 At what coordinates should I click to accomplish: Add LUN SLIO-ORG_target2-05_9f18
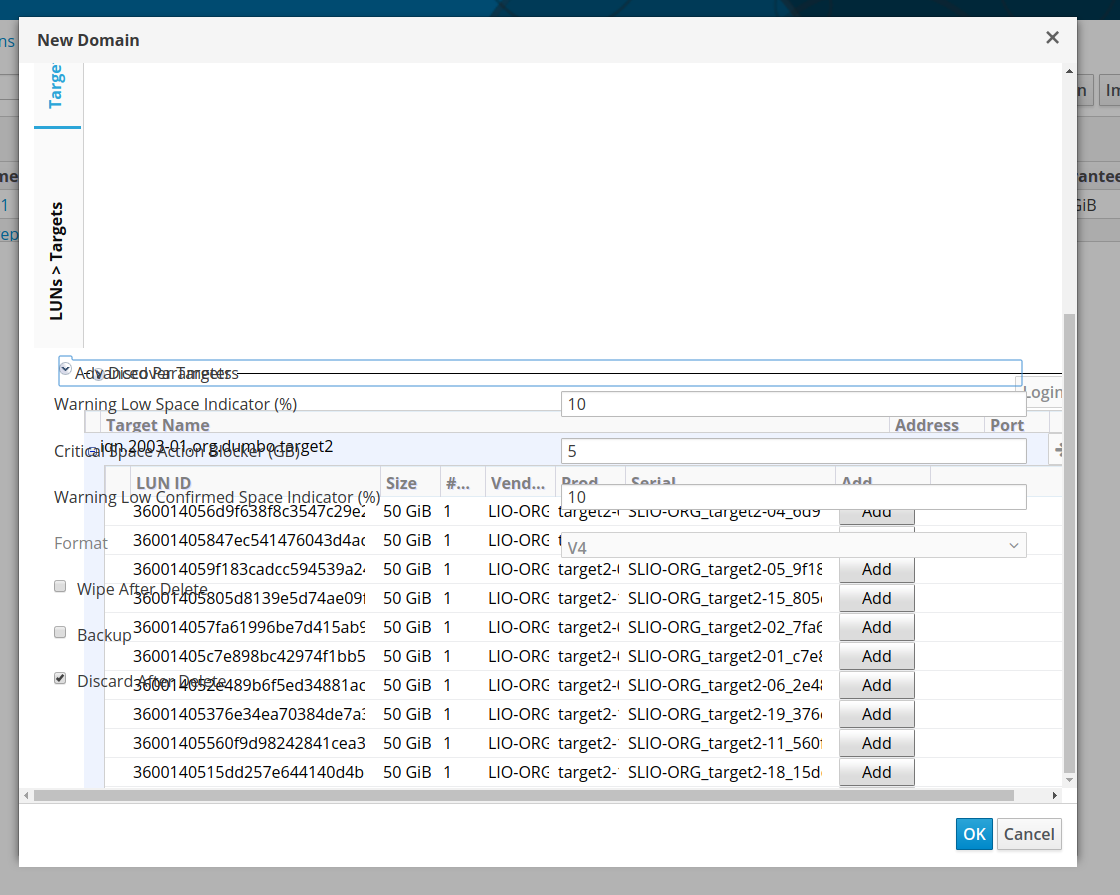876,569
